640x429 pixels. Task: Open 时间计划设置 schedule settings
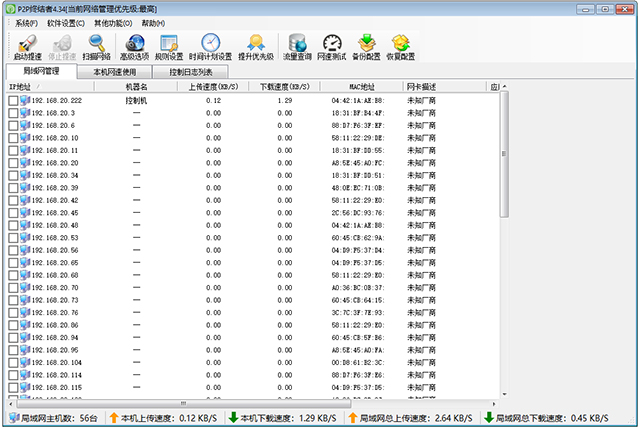coord(210,46)
